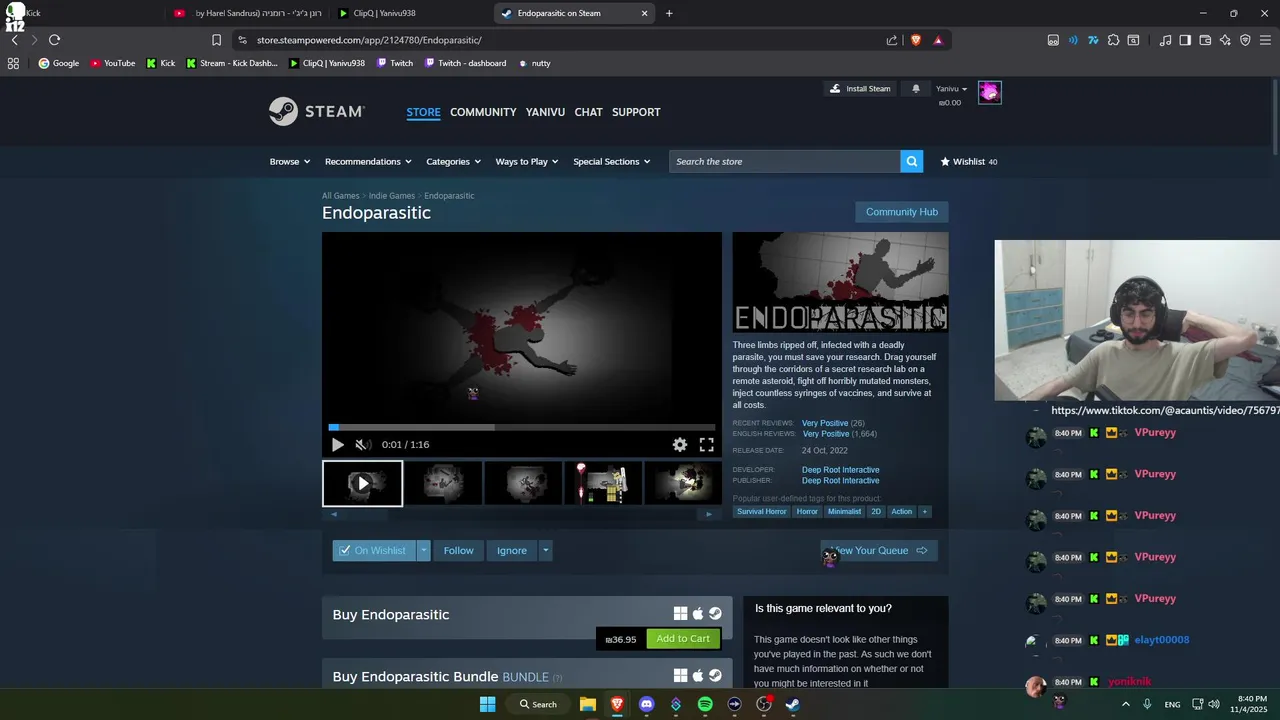
Task: Open Discord from the taskbar
Action: 646,704
